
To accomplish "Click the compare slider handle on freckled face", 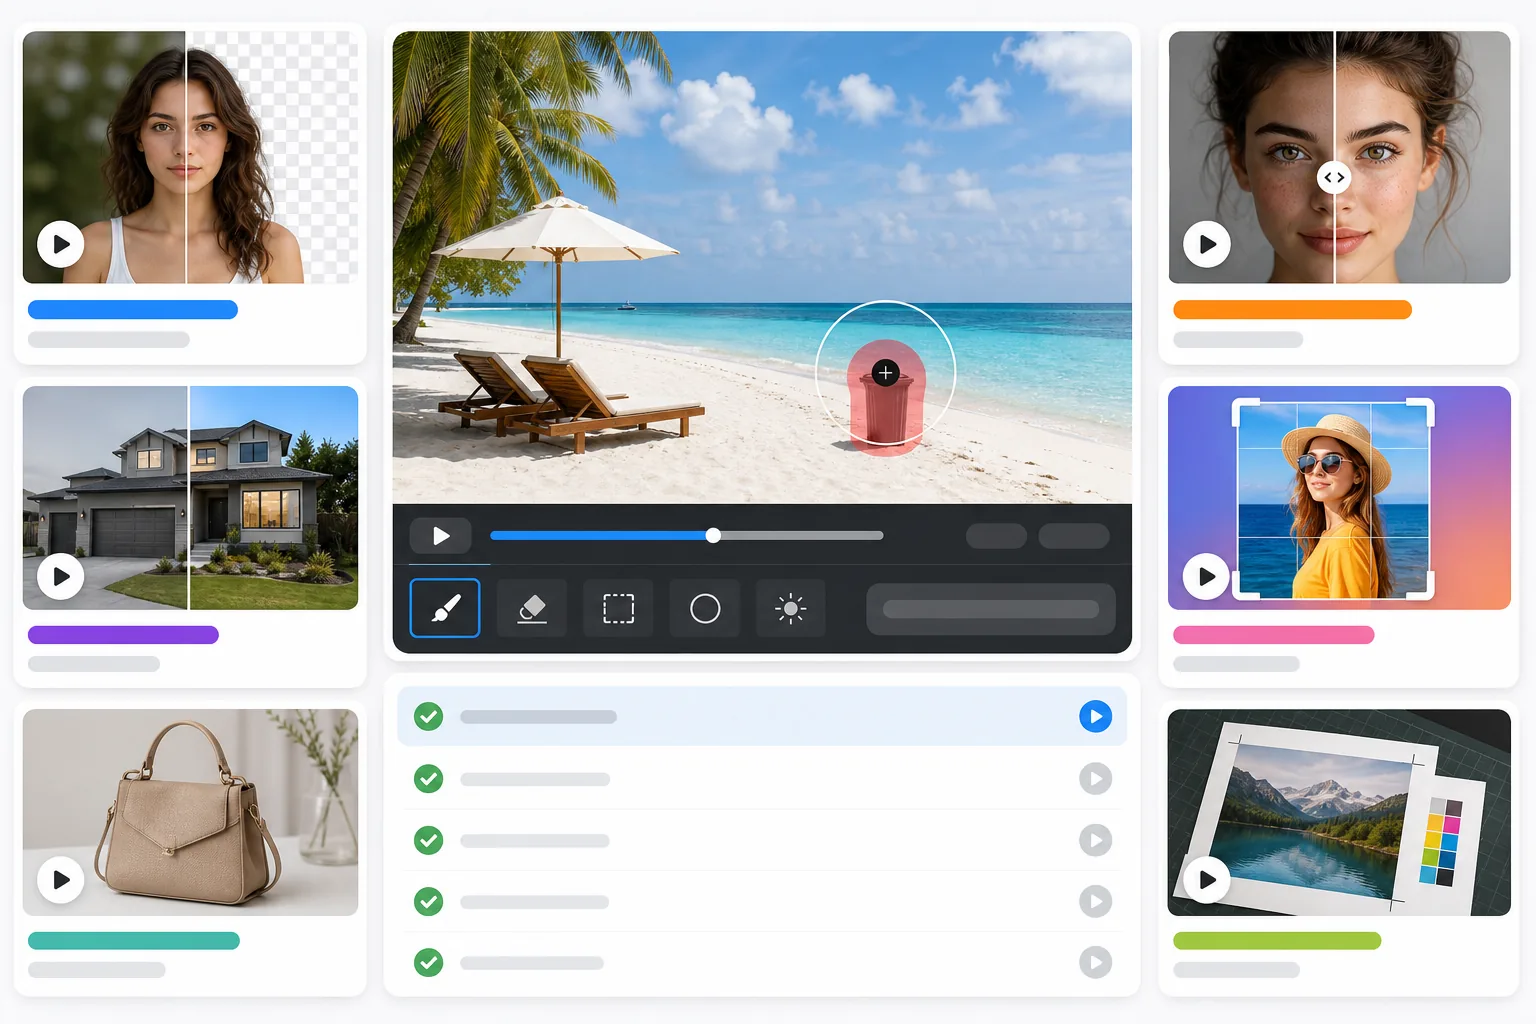I will (1334, 177).
